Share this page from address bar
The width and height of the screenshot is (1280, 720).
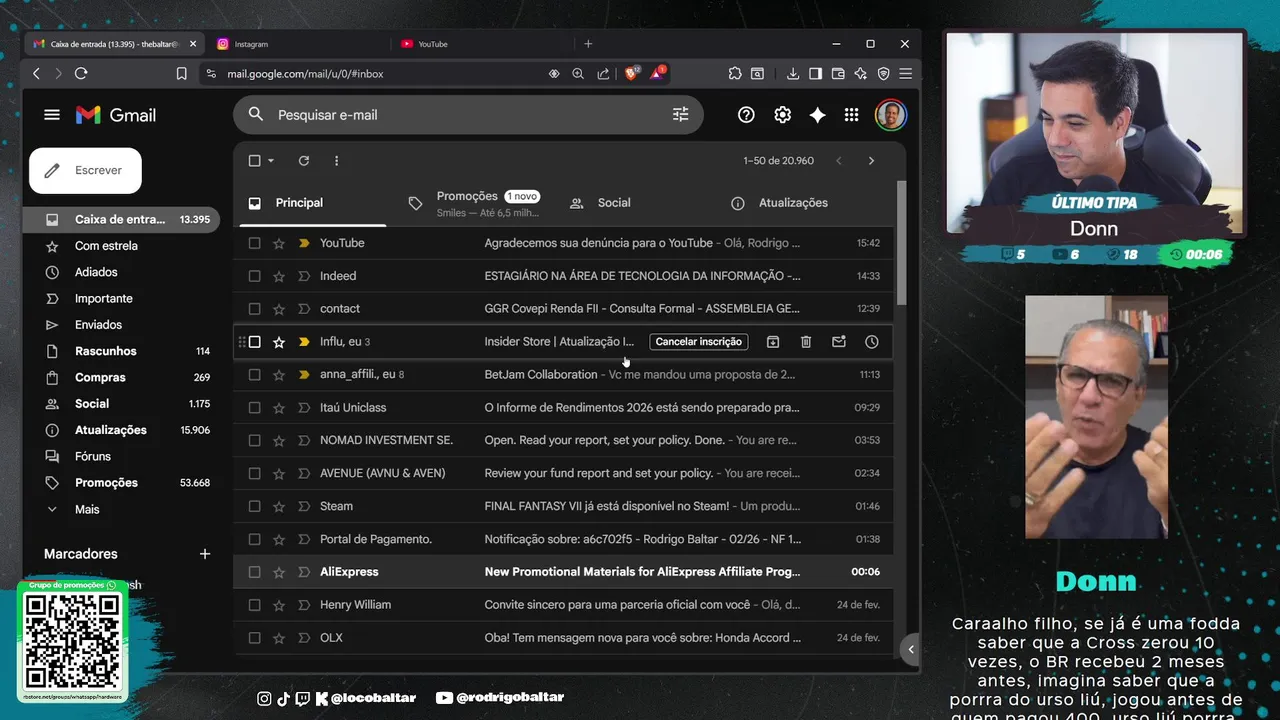603,73
